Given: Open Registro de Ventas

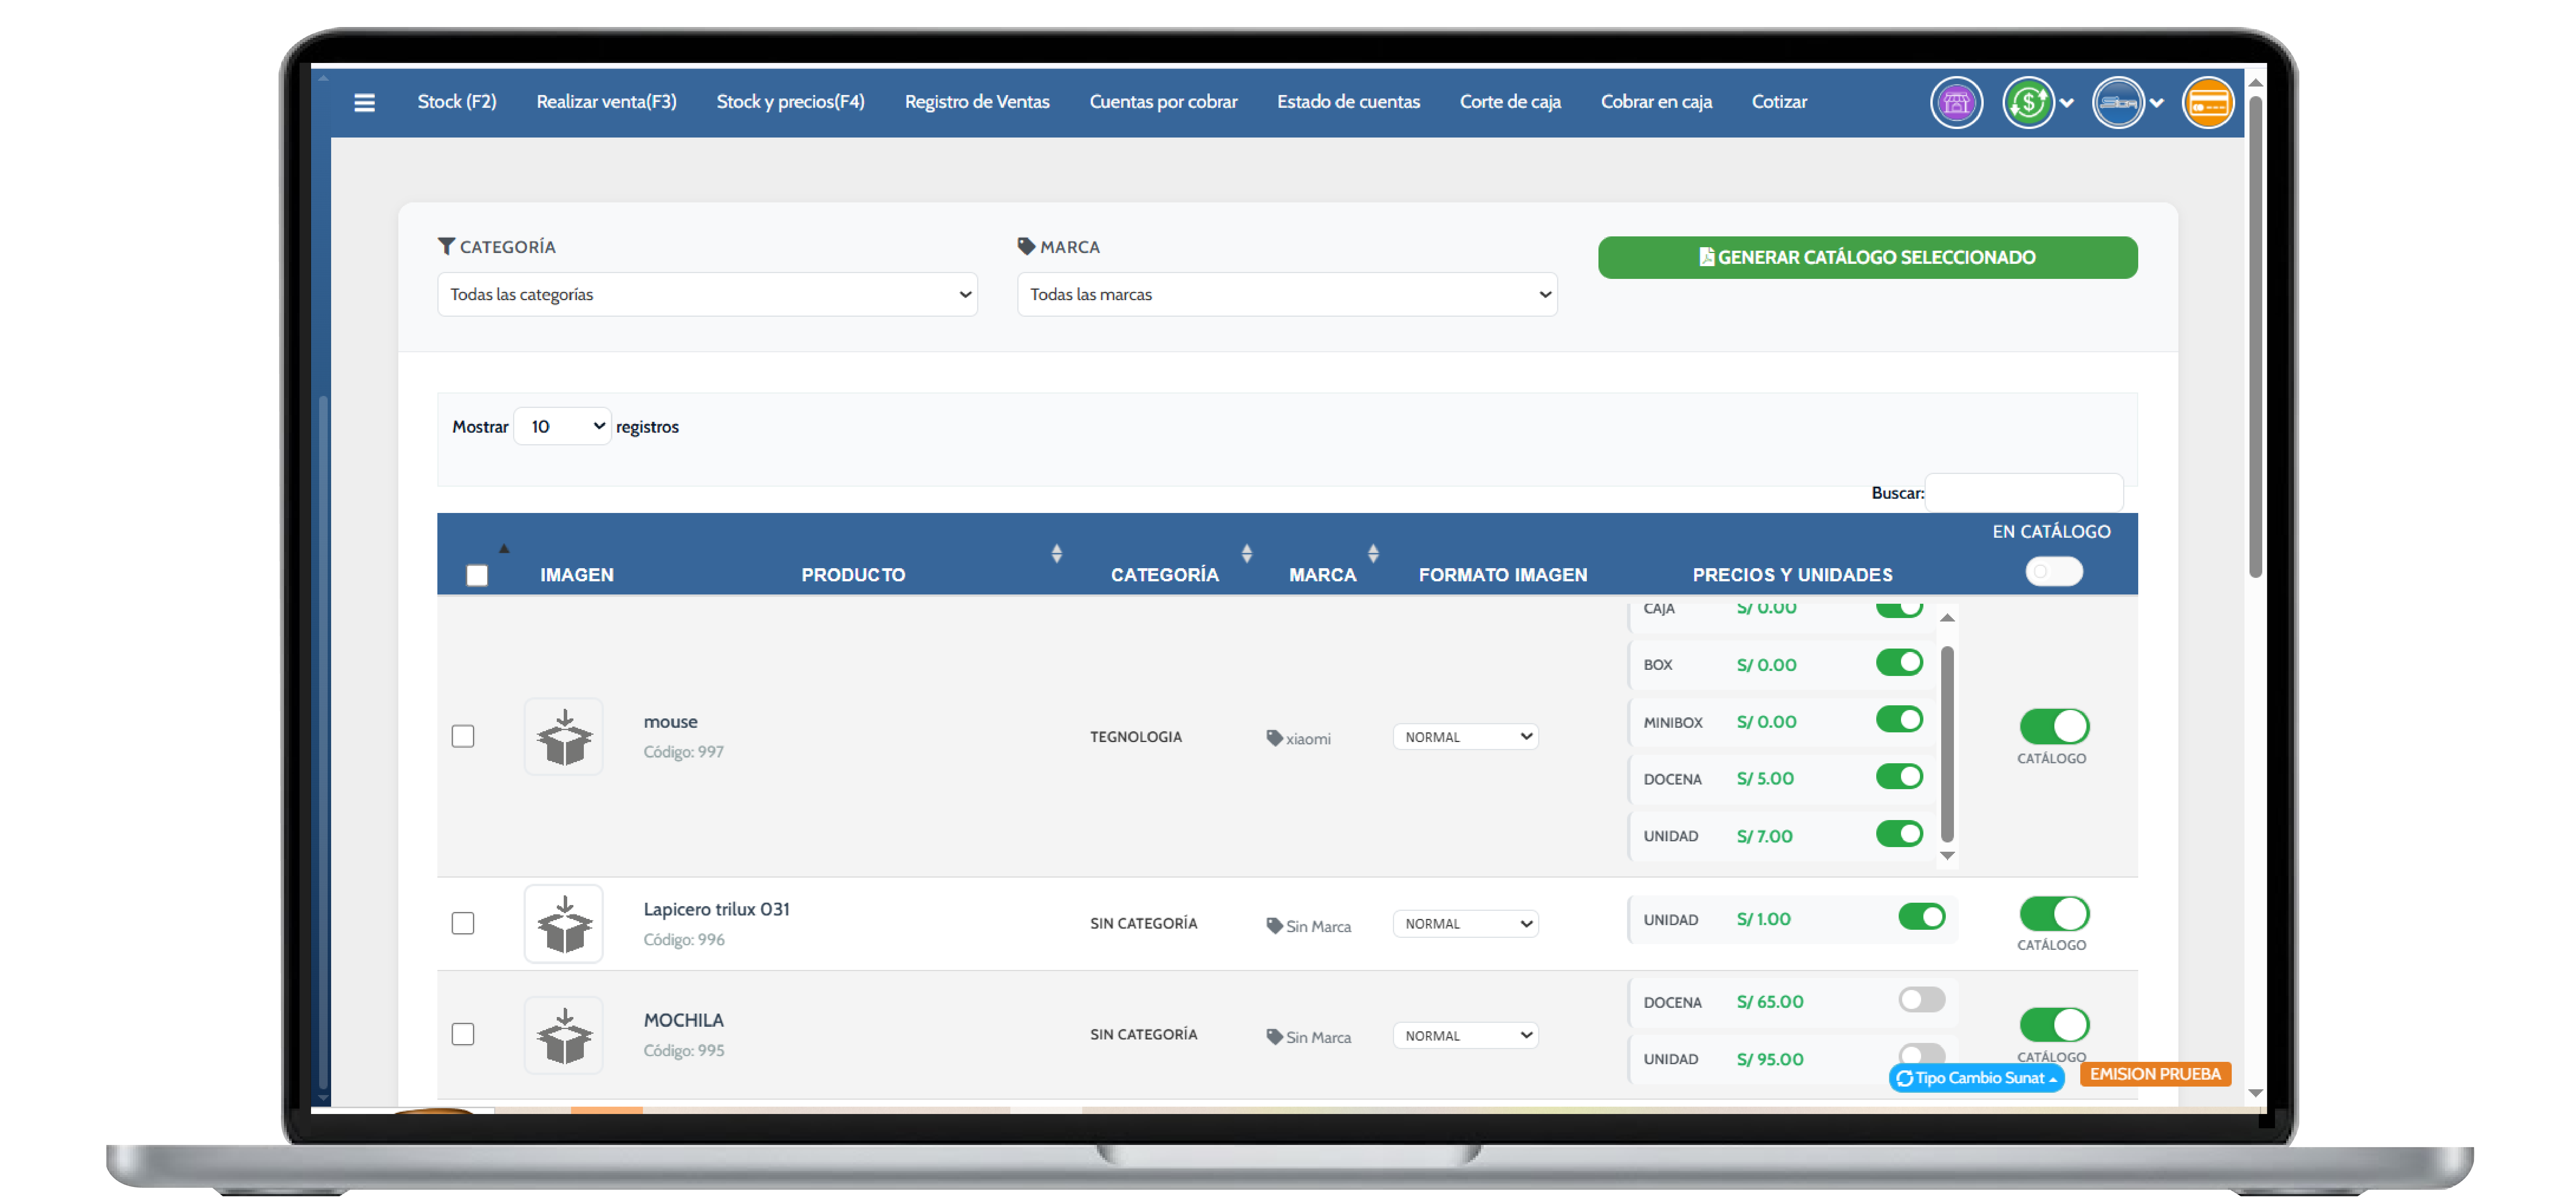Looking at the screenshot, I should coord(977,102).
